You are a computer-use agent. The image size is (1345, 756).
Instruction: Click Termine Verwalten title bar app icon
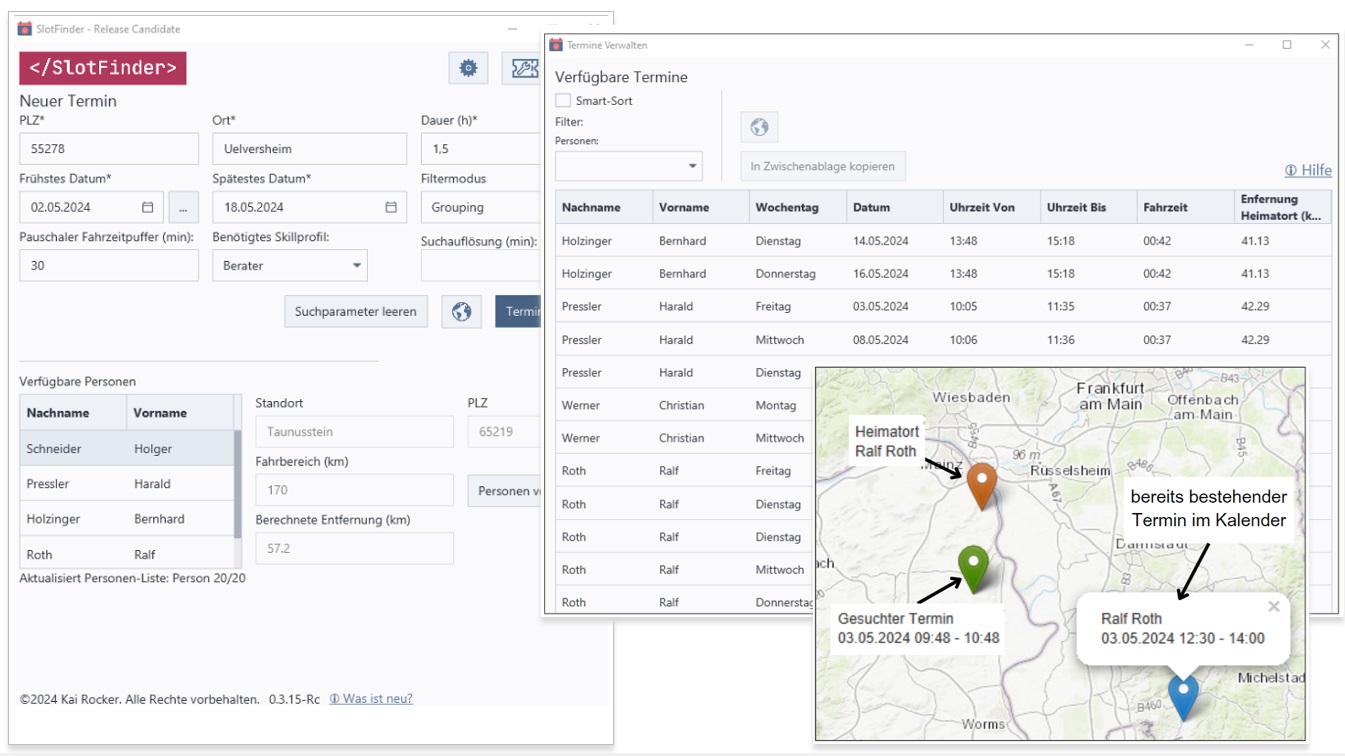coord(557,45)
